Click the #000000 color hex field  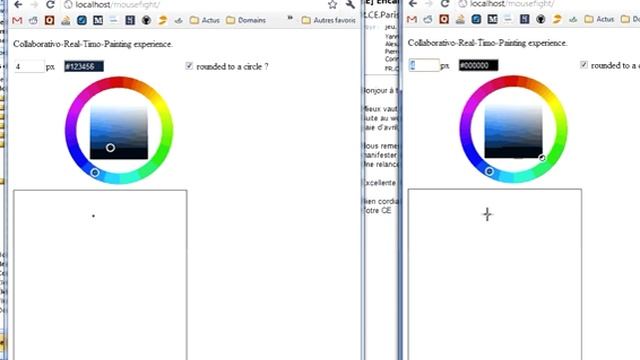tap(478, 65)
